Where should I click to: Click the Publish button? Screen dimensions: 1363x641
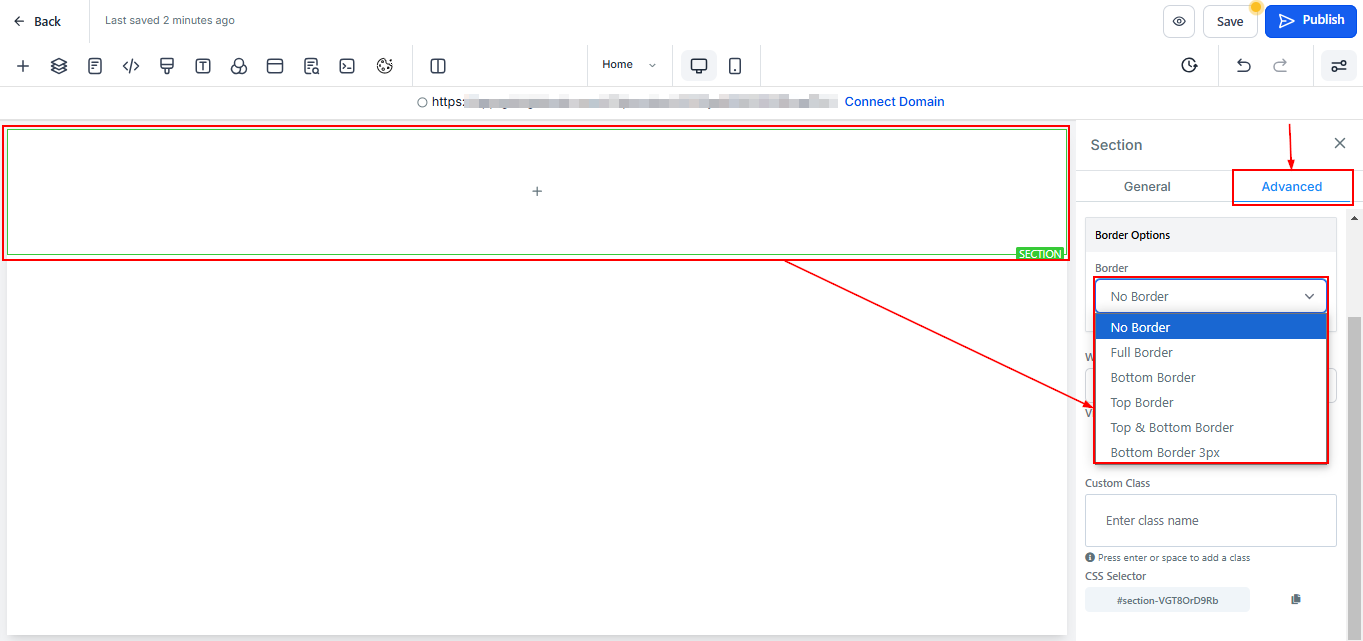coord(1310,21)
